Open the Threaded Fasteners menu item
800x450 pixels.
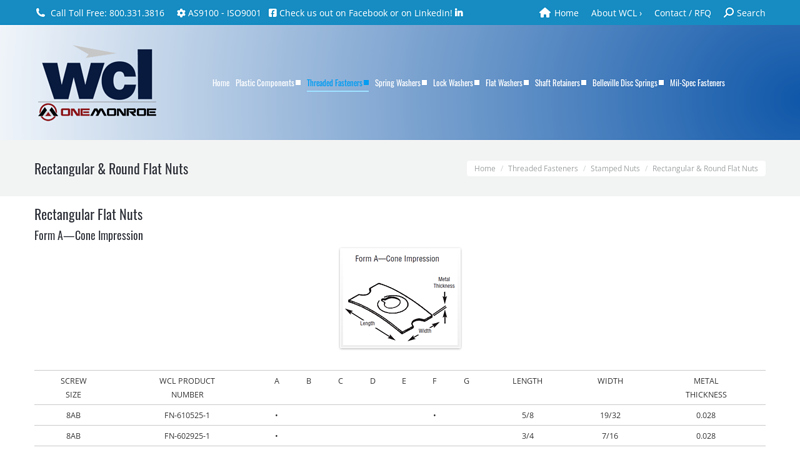[x=334, y=83]
